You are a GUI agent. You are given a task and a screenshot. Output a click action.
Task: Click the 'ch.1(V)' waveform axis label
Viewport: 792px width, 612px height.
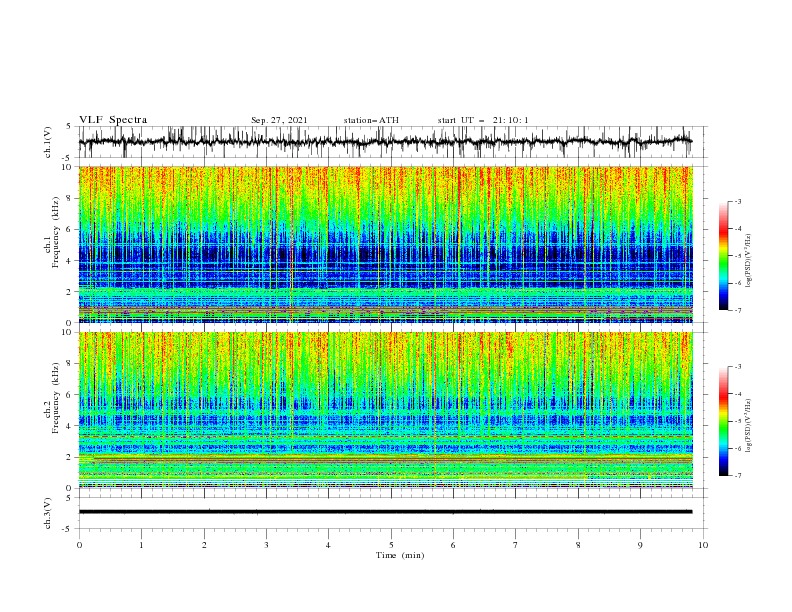[48, 142]
